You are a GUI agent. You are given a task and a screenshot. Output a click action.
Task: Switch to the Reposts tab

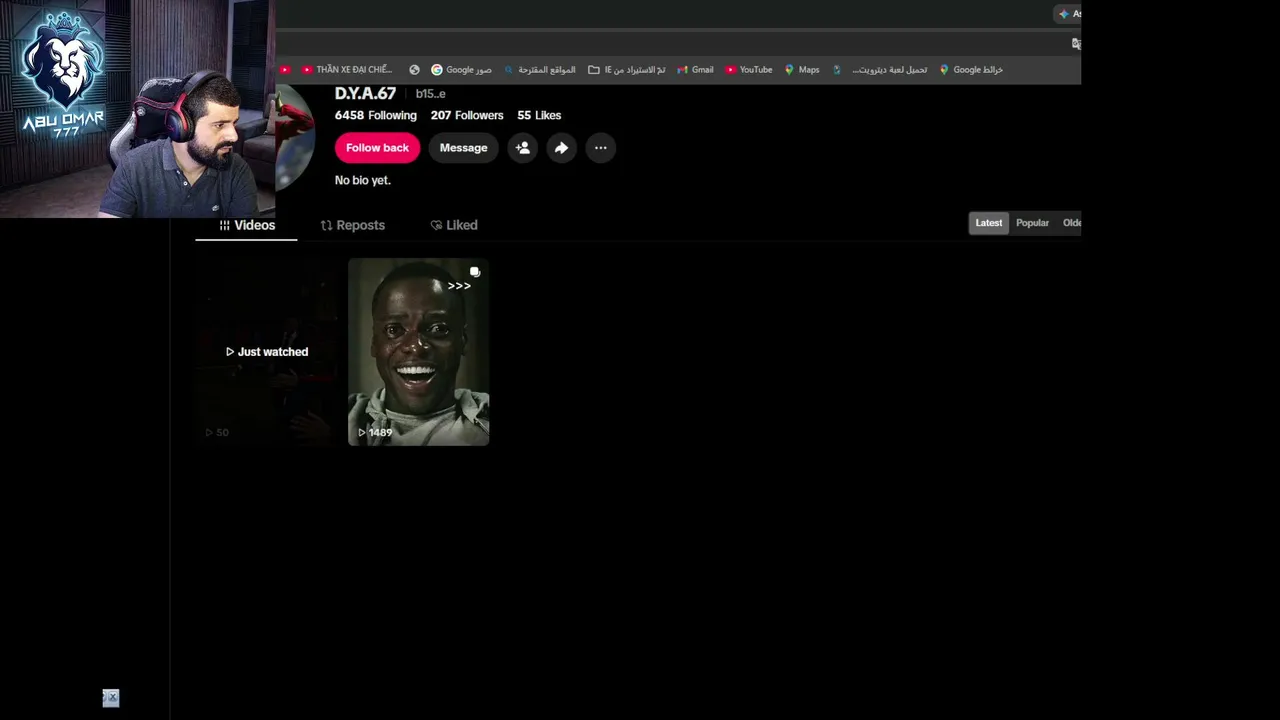352,225
